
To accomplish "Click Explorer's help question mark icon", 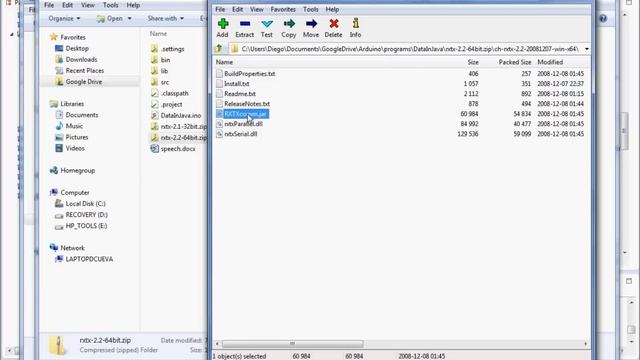I will point(603,18).
